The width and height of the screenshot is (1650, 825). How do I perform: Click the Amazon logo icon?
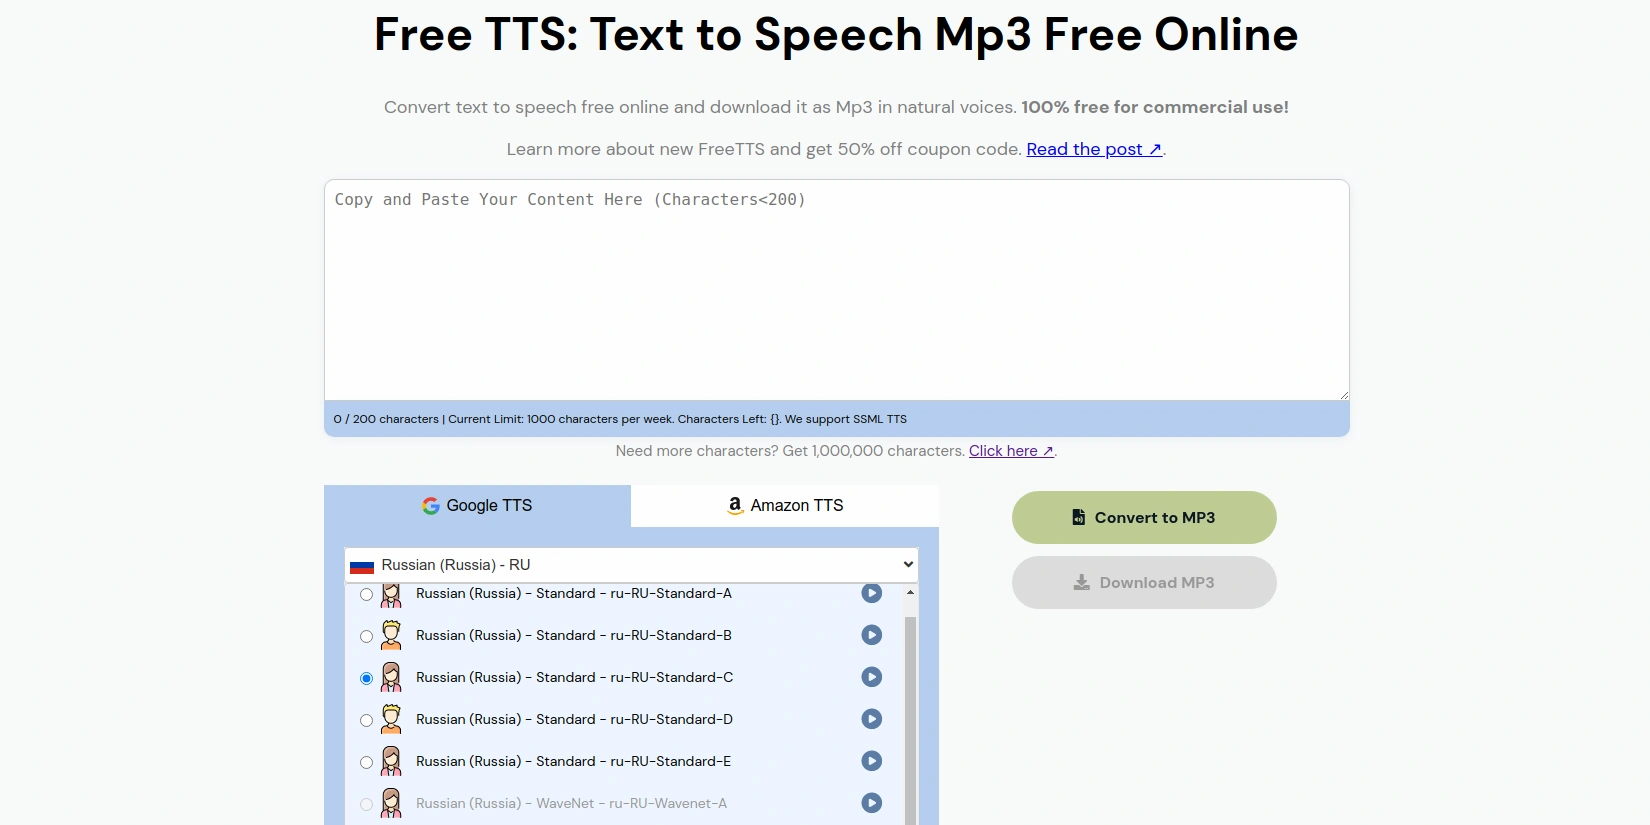click(735, 506)
